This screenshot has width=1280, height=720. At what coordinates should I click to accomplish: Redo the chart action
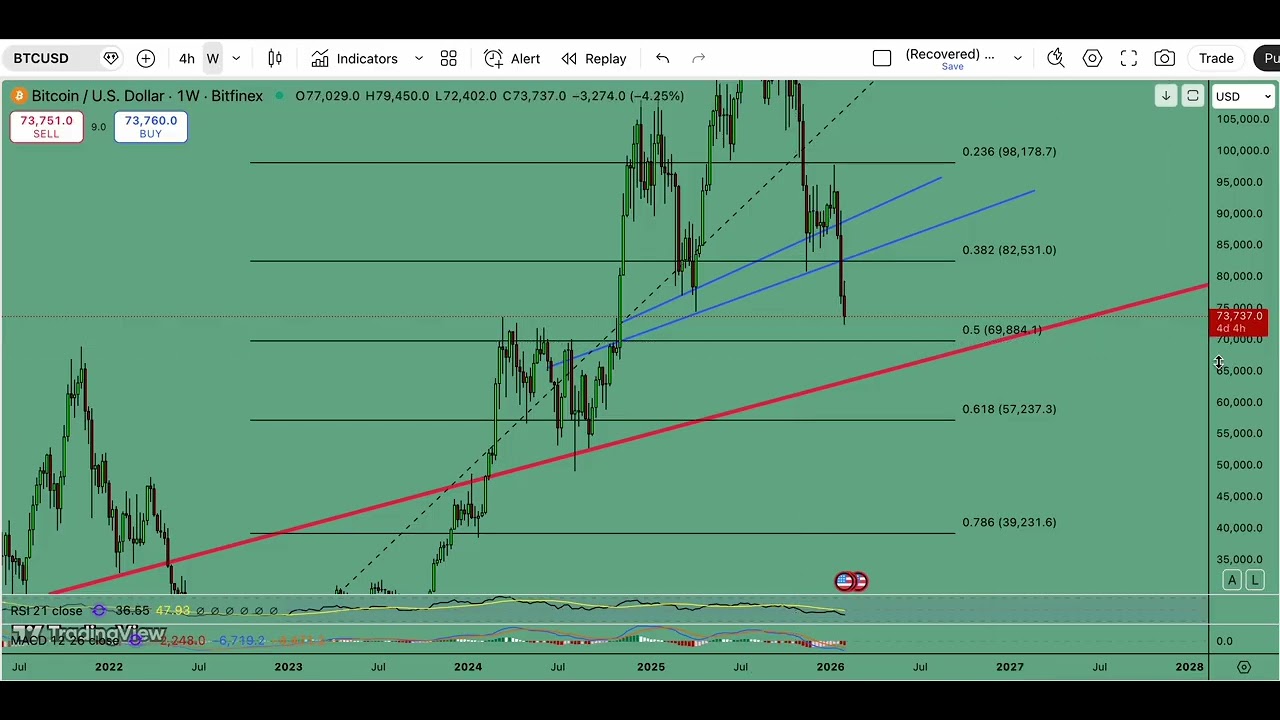click(699, 58)
